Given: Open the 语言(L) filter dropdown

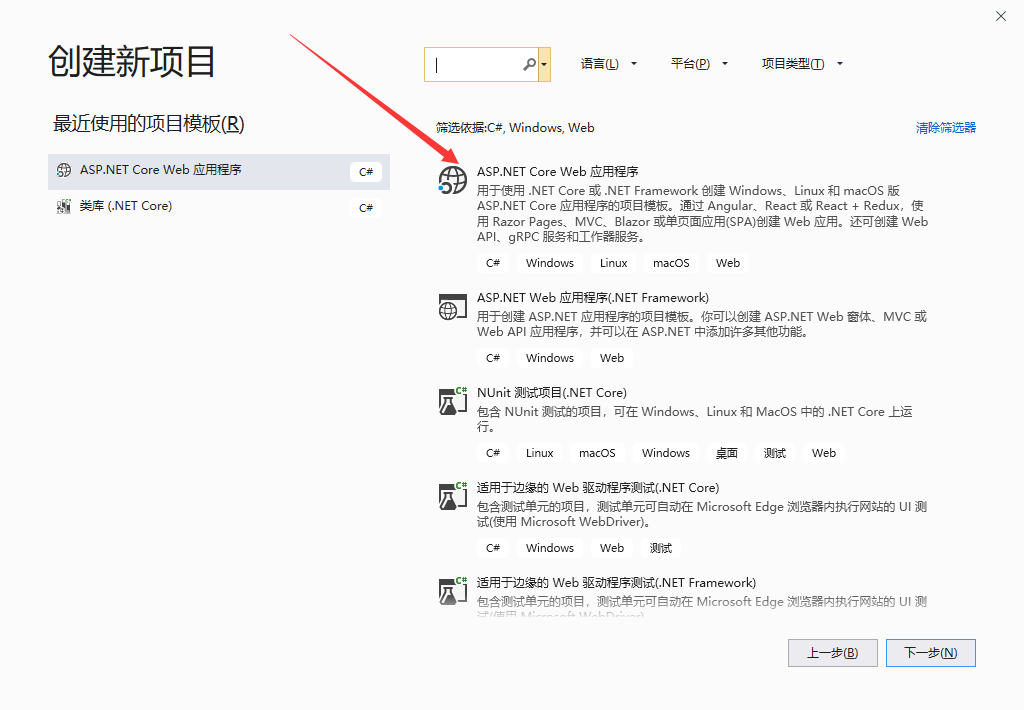Looking at the screenshot, I should pos(608,64).
